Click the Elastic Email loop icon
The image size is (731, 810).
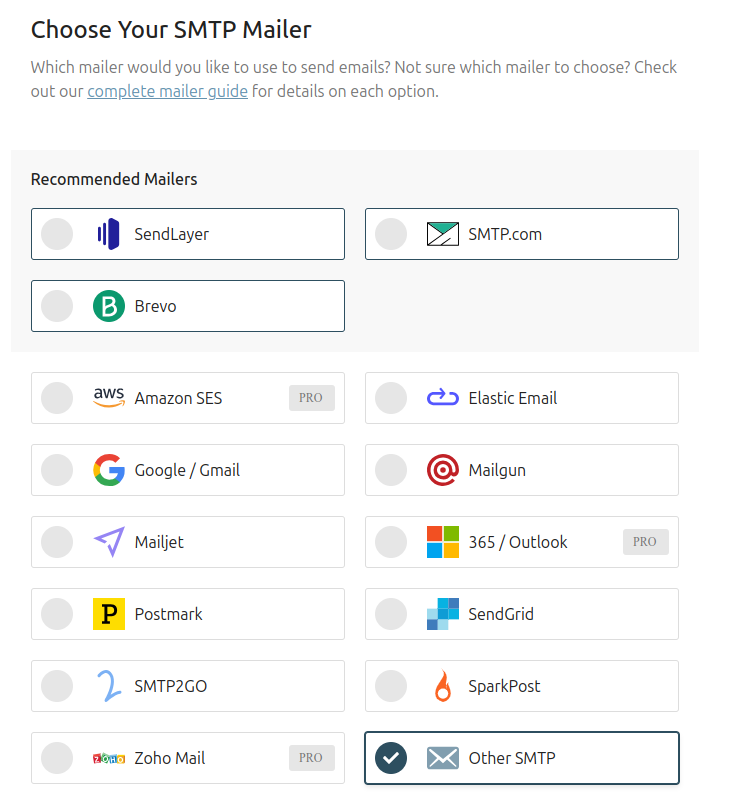(443, 398)
